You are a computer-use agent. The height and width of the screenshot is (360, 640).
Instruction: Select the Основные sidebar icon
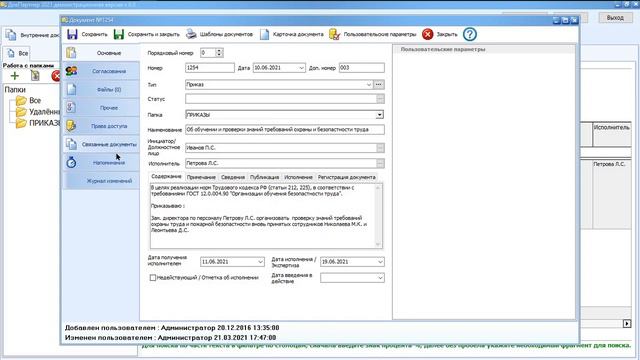point(71,53)
